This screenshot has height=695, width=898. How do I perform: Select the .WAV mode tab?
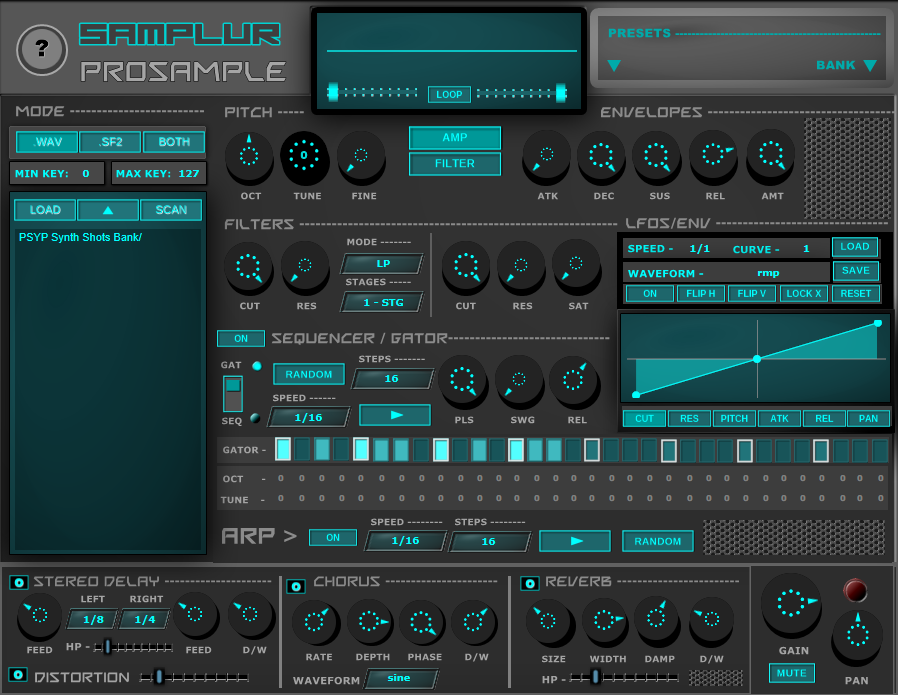click(x=47, y=142)
